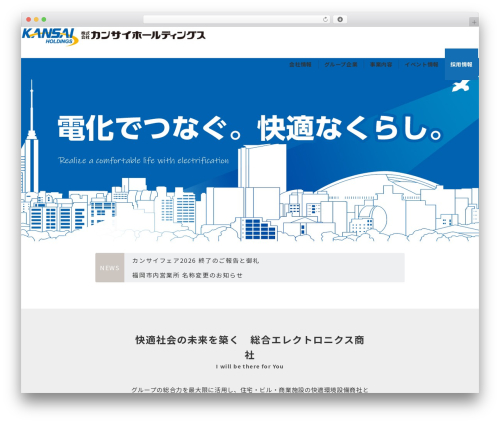Open the 事業内容 menu item
The image size is (500, 423).
pos(381,64)
